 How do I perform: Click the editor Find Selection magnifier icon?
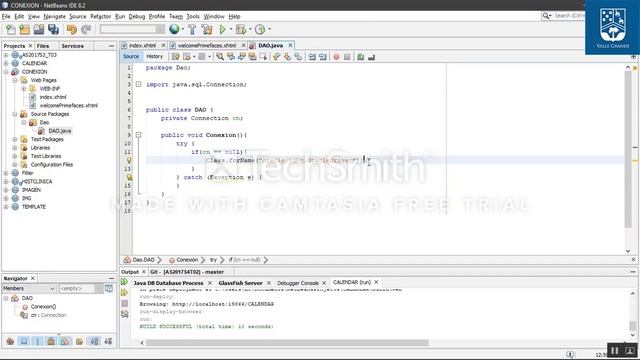[220, 57]
